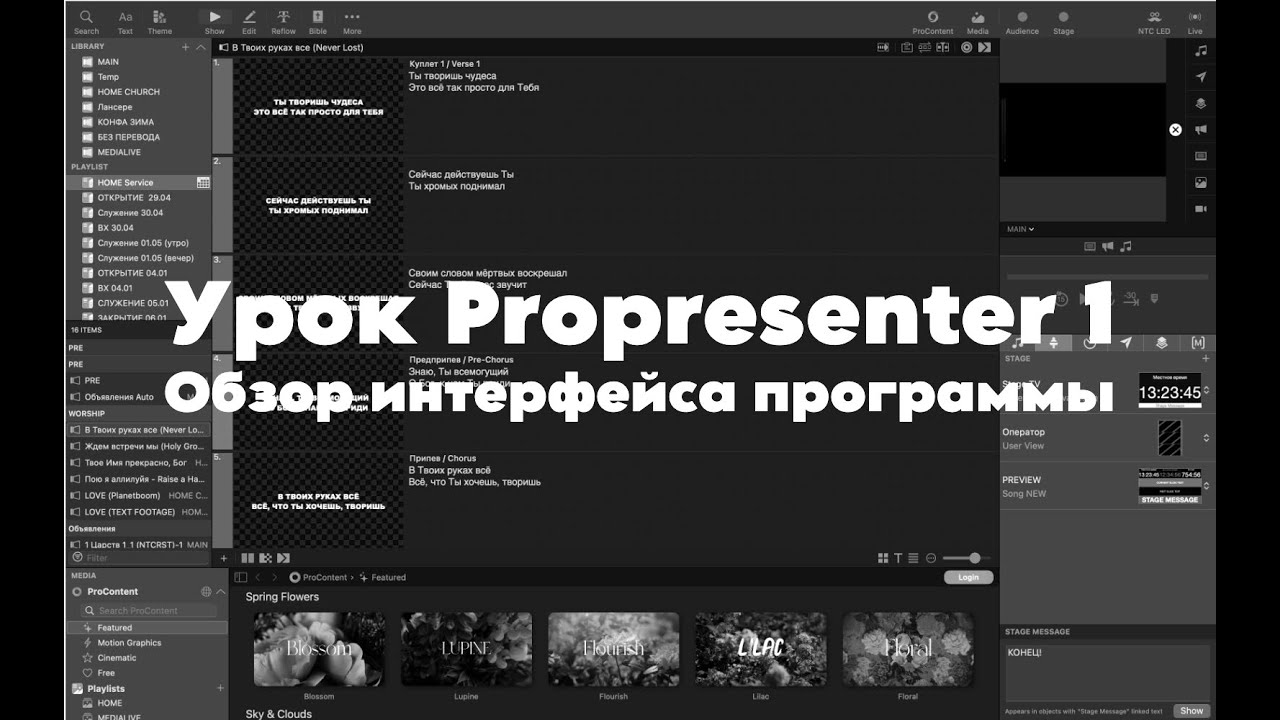Image resolution: width=1280 pixels, height=720 pixels.
Task: Change the PREVIEW stage layout stepper
Action: [x=1206, y=486]
